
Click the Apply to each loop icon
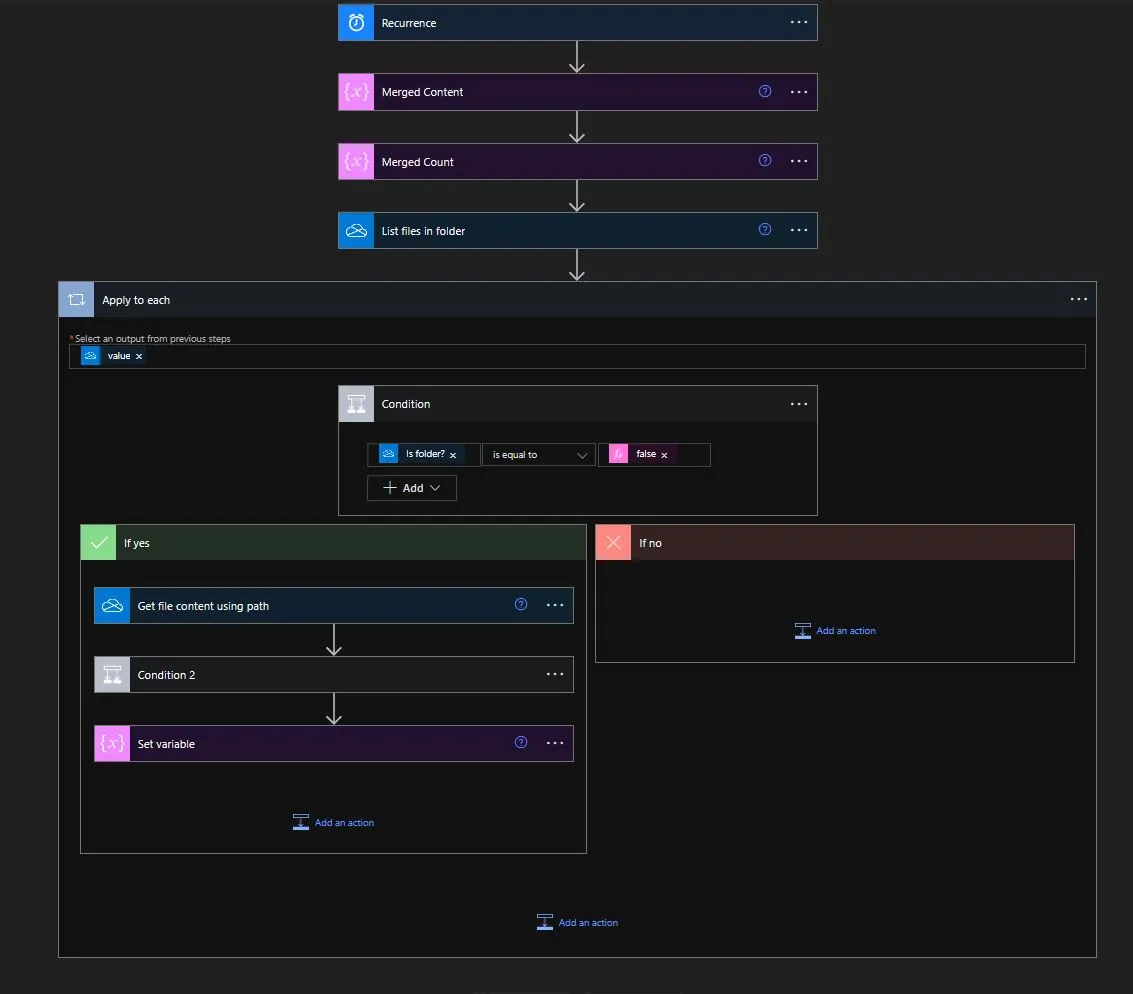click(76, 299)
